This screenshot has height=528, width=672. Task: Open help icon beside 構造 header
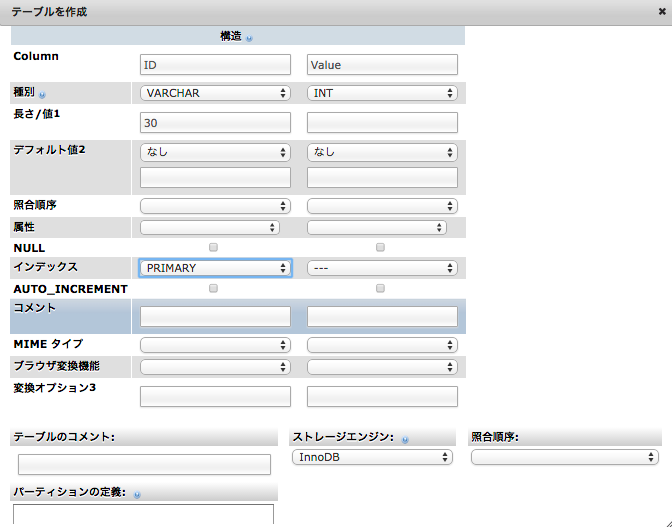249,38
